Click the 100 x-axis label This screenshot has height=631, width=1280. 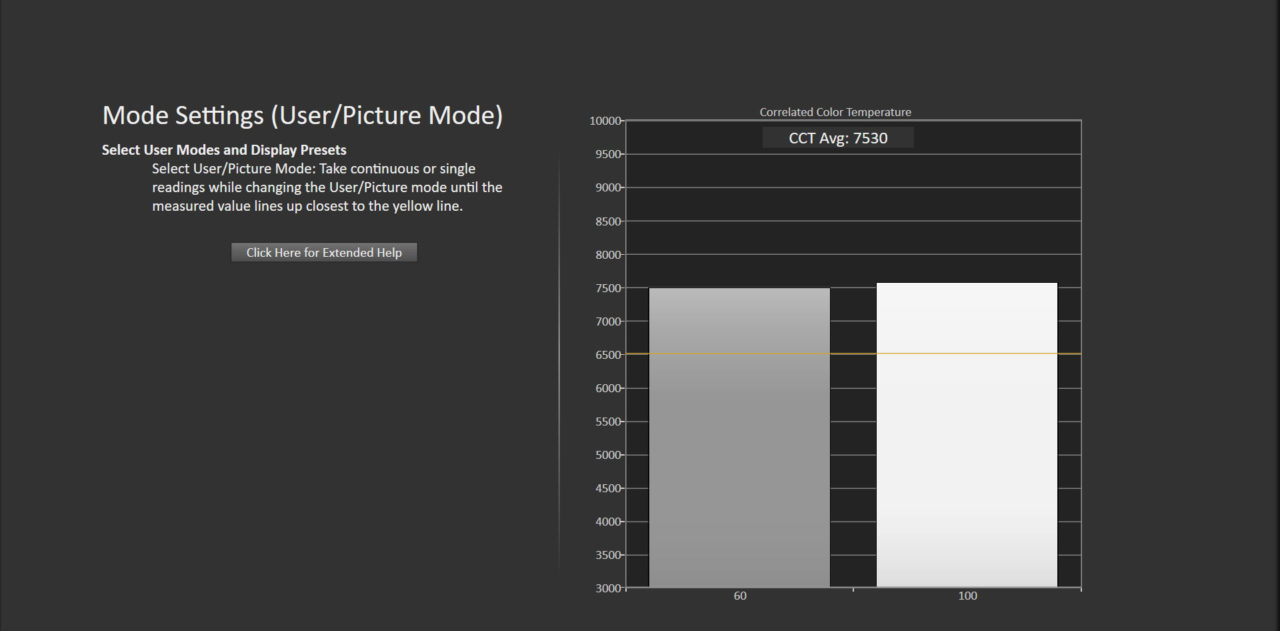pos(967,596)
